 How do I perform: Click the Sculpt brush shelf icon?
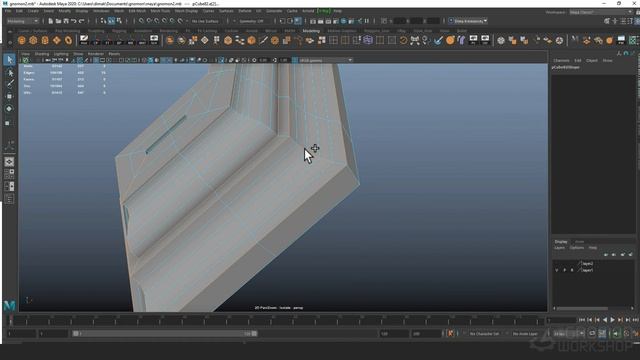[x=438, y=40]
